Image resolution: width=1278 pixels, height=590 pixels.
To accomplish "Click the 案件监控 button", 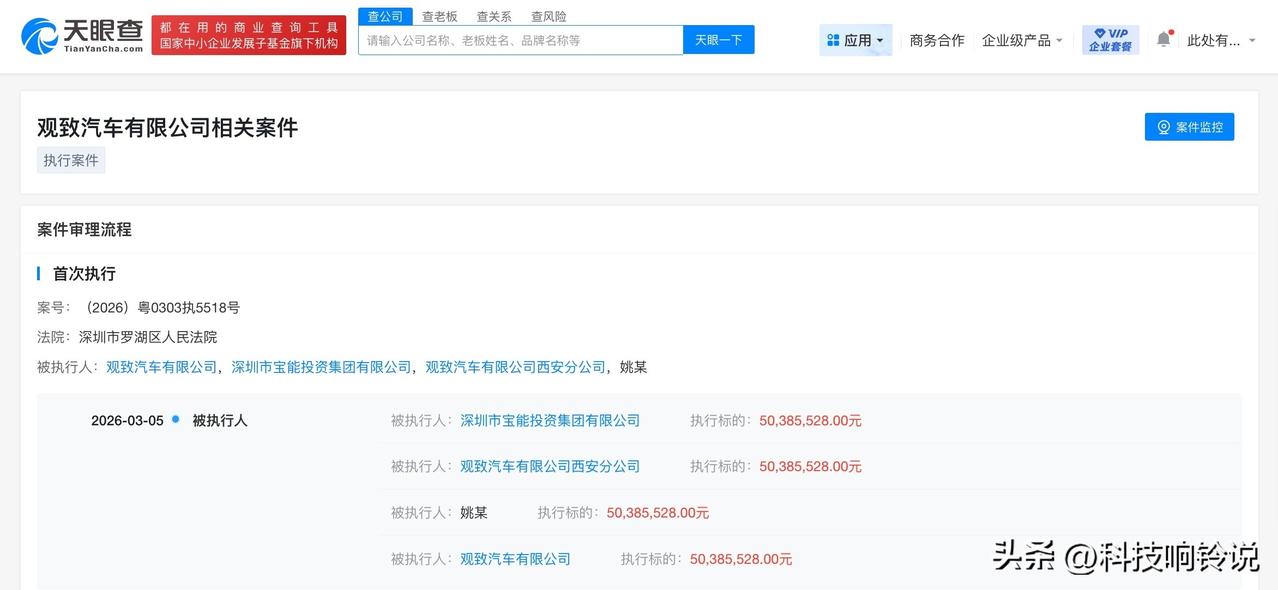I will pos(1189,127).
